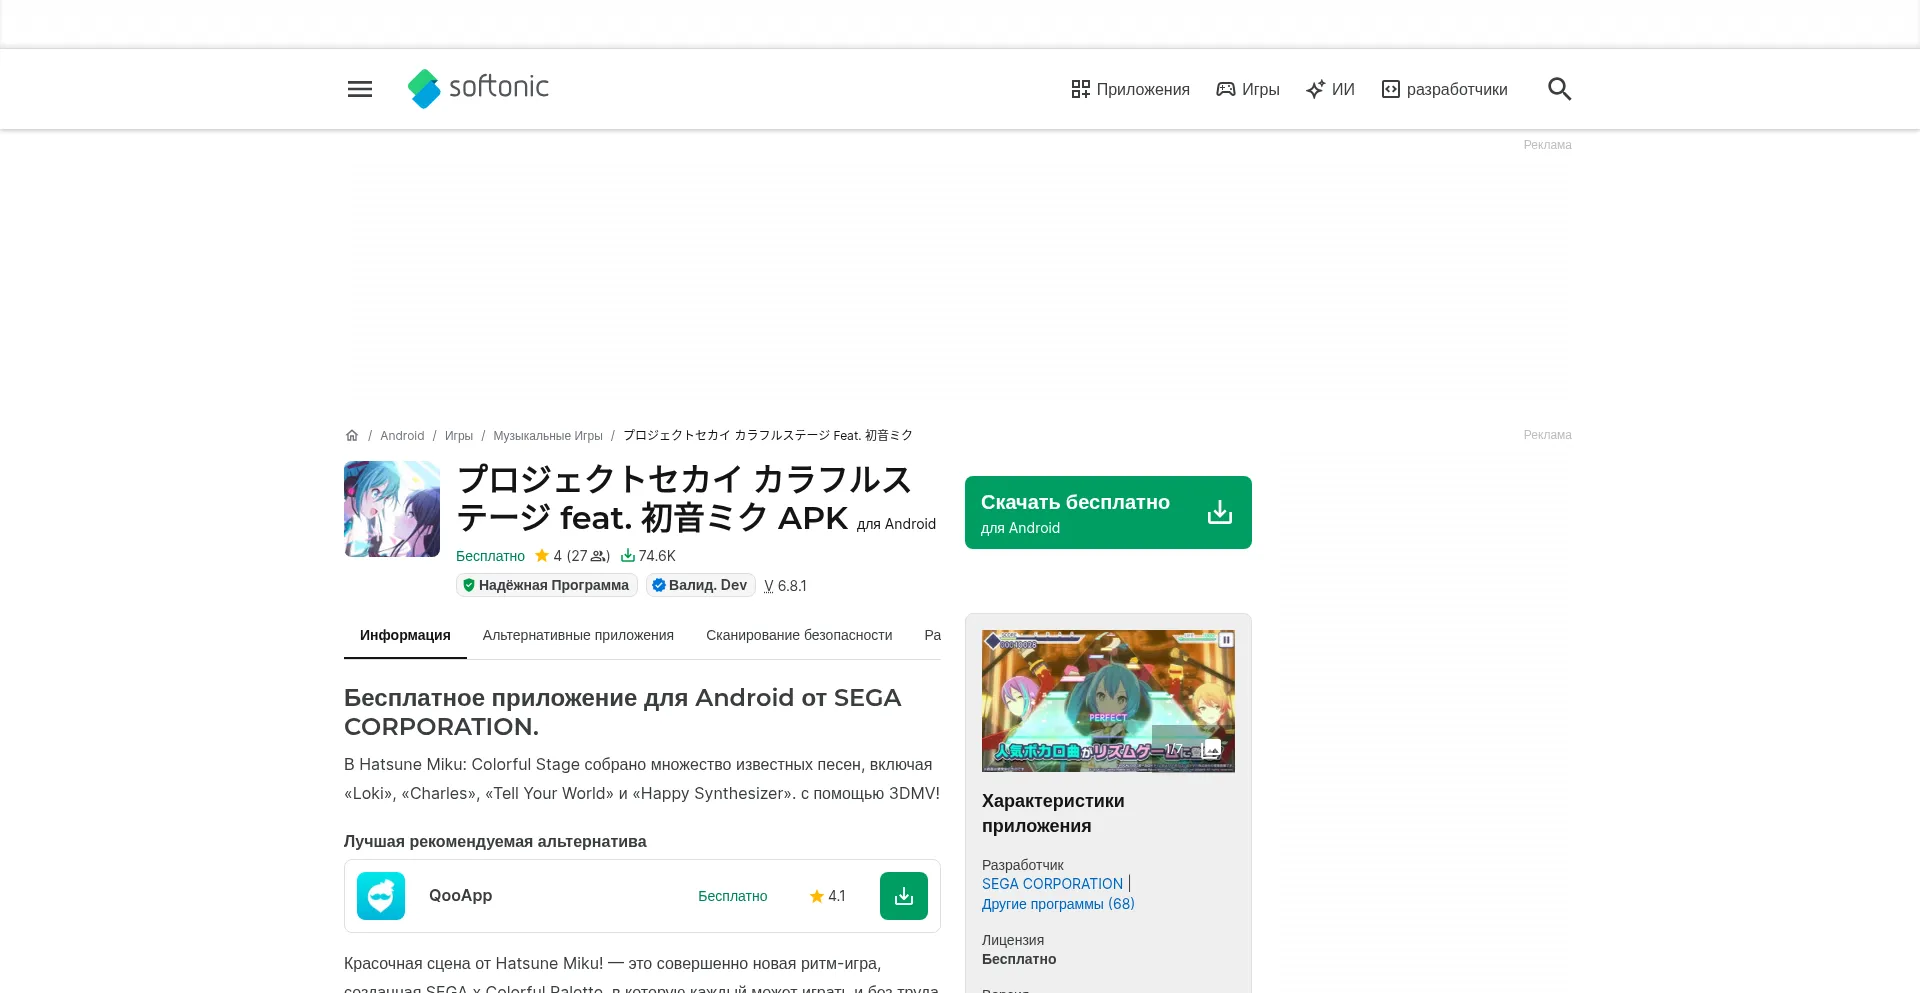Click the 74.6K downloads count

(x=648, y=556)
